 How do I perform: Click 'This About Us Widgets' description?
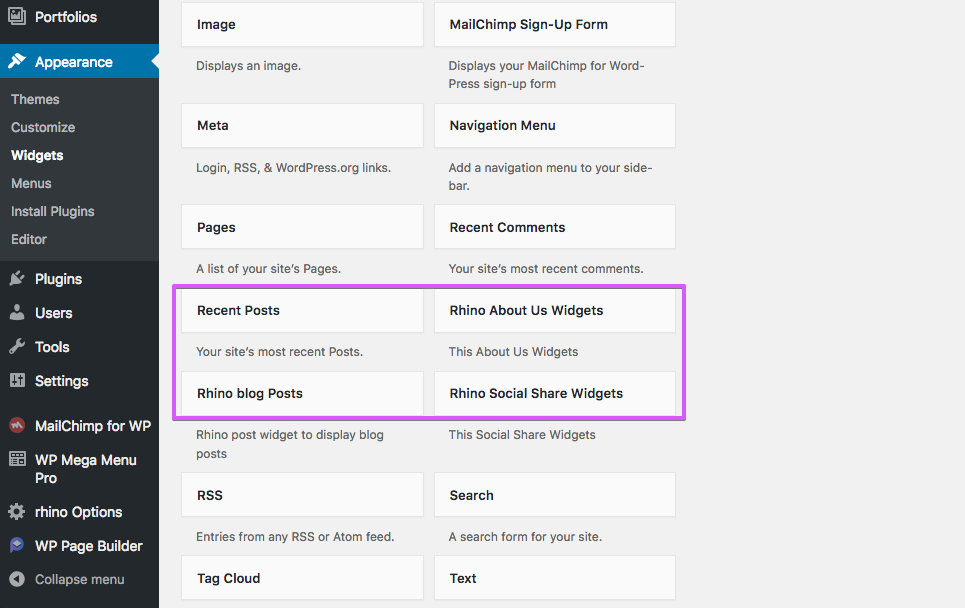pos(513,352)
